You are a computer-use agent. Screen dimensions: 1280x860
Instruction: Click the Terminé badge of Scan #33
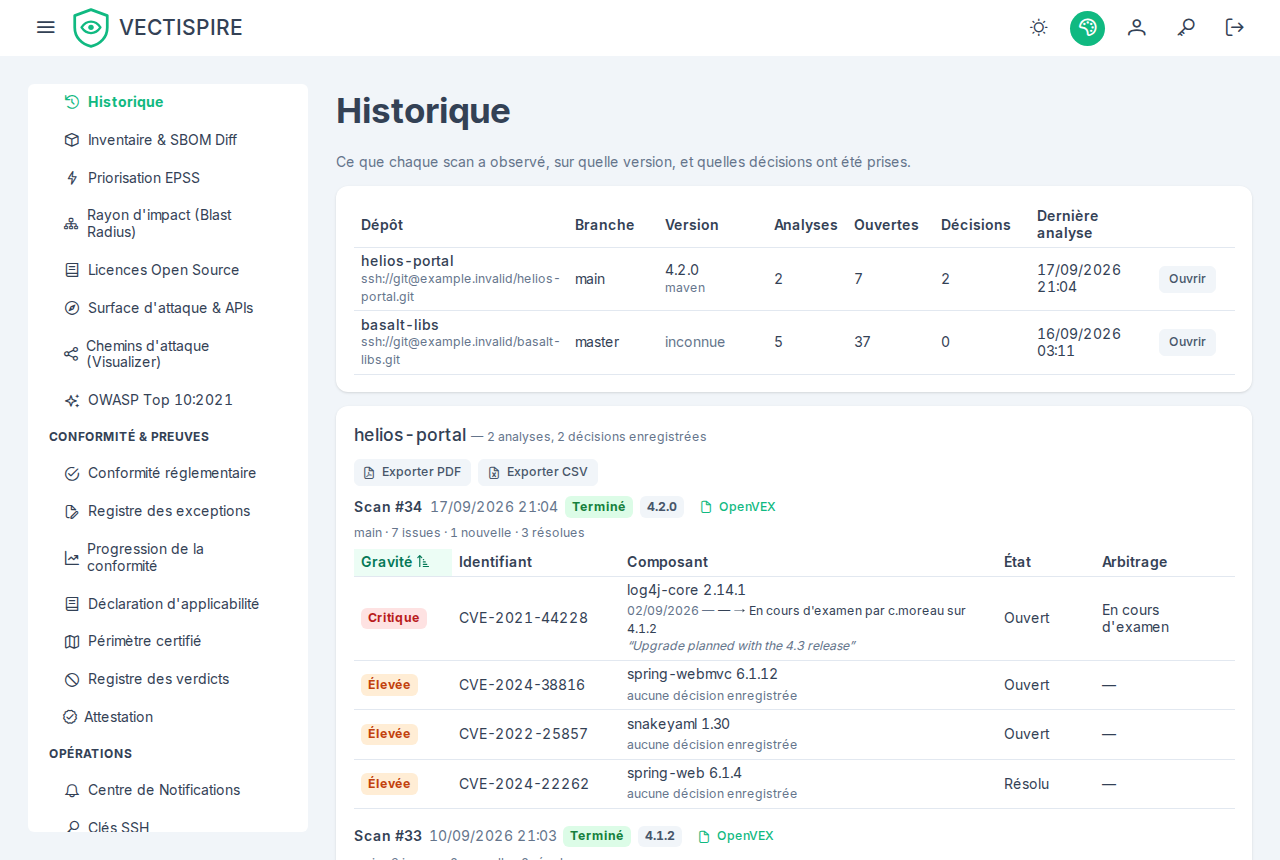tap(597, 836)
